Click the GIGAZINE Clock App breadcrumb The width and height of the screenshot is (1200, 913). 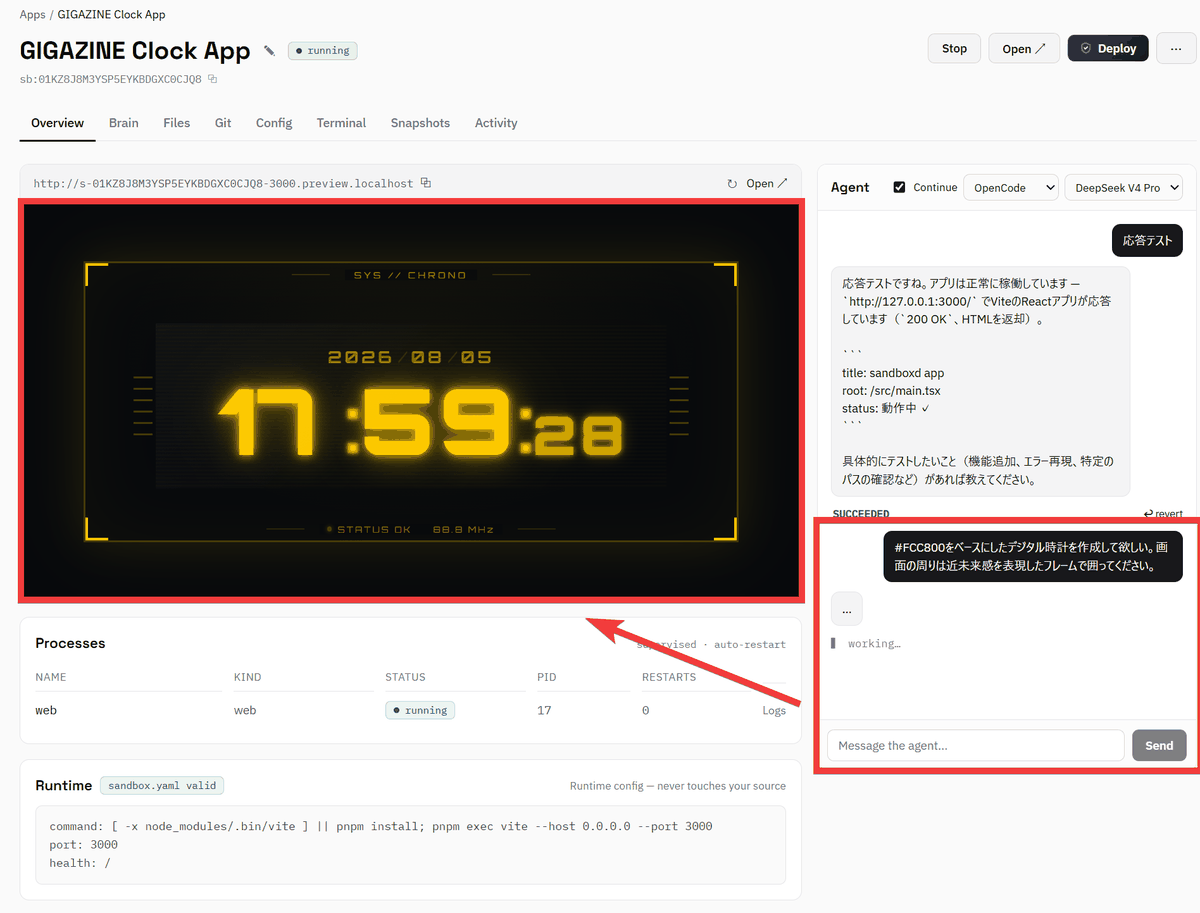pyautogui.click(x=111, y=15)
